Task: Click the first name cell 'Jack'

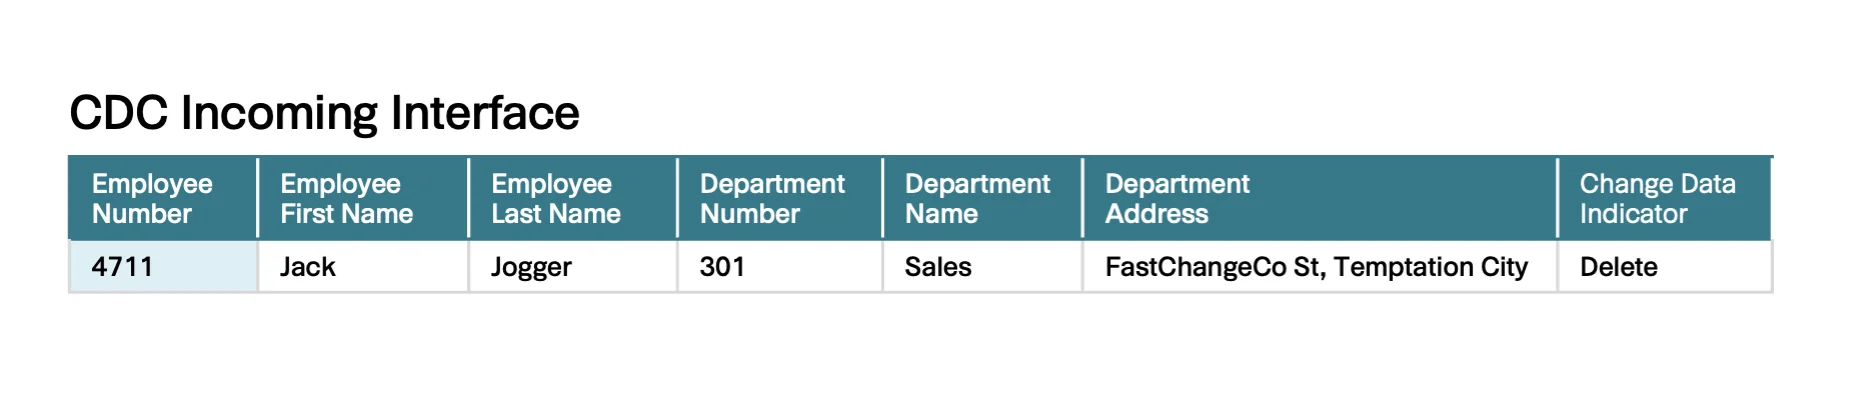Action: pyautogui.click(x=308, y=267)
